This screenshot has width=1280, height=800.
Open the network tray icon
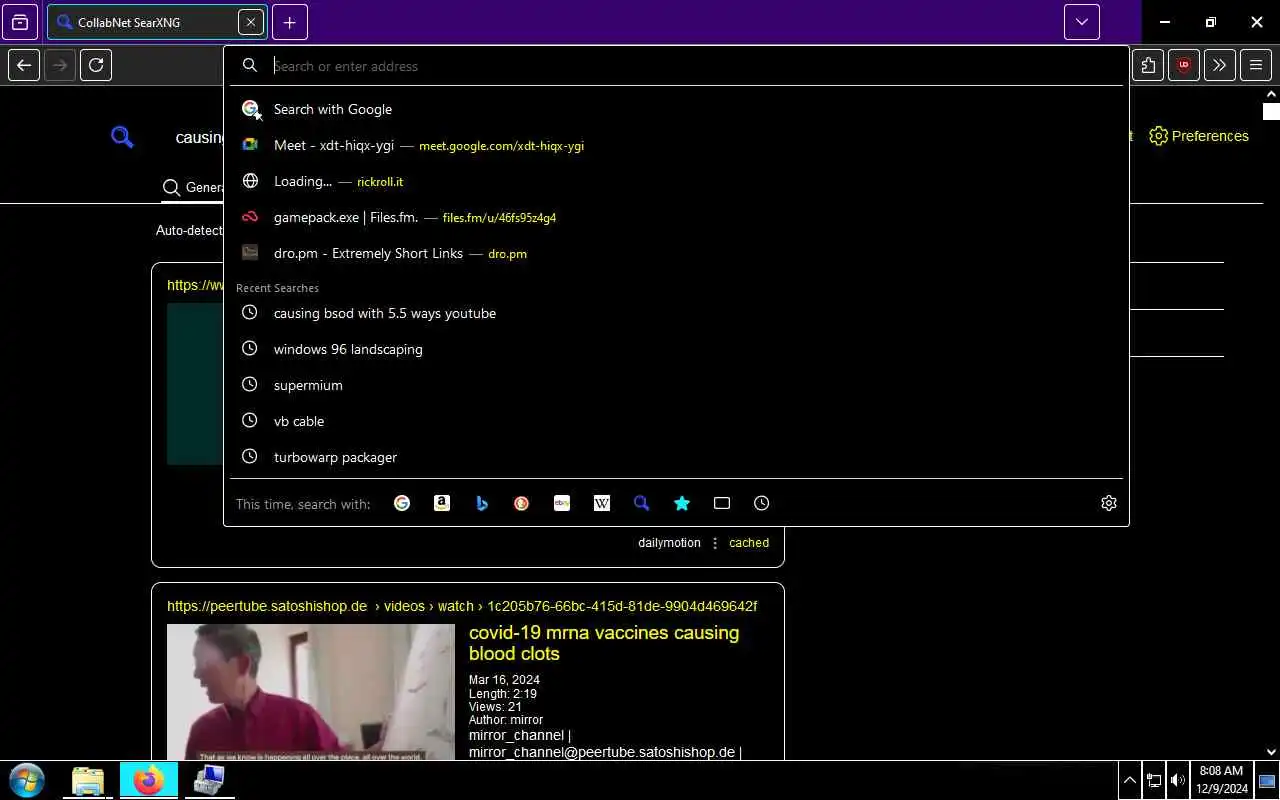(x=1154, y=780)
